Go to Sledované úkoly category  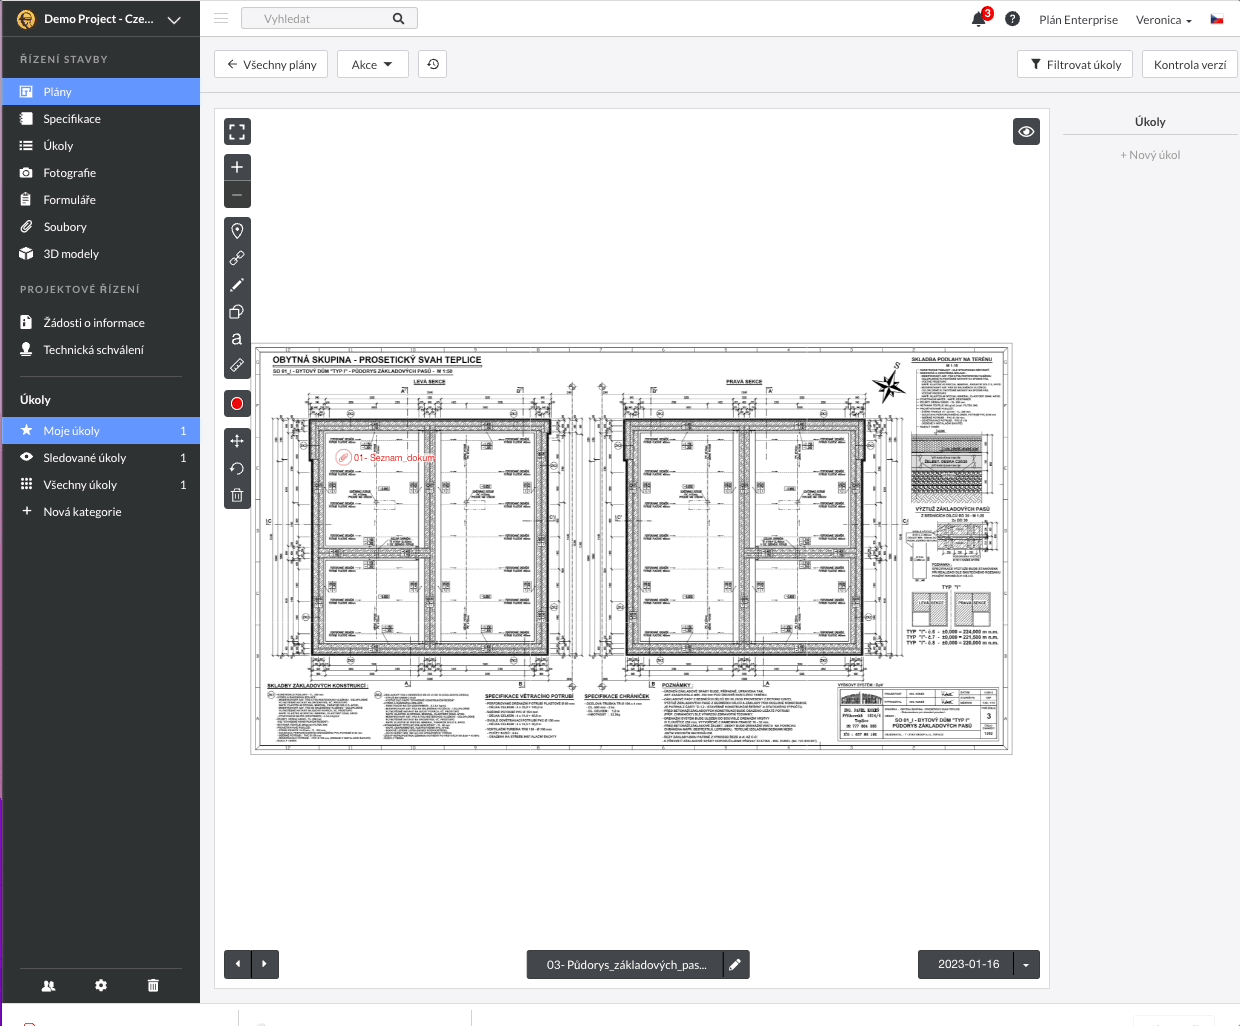point(84,458)
